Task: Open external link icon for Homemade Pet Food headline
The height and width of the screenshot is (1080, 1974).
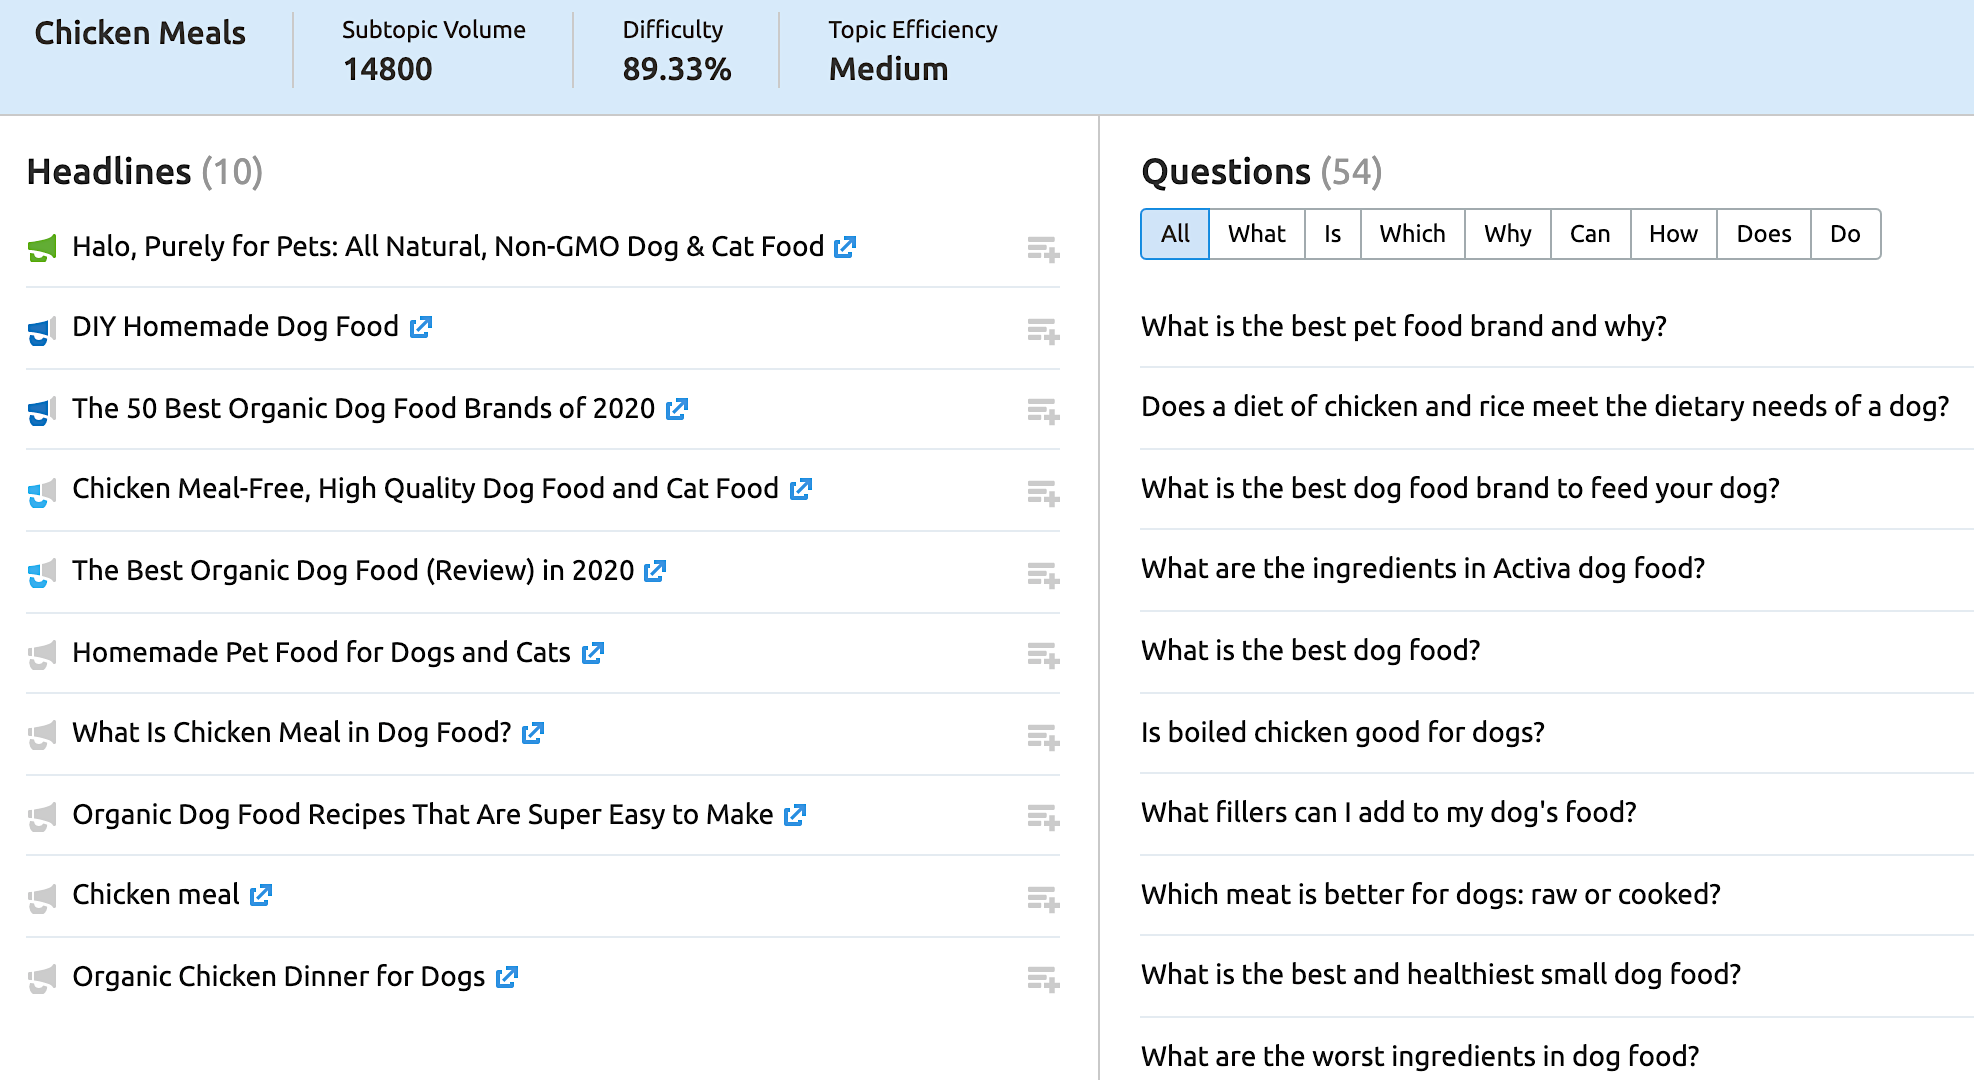Action: tap(593, 653)
